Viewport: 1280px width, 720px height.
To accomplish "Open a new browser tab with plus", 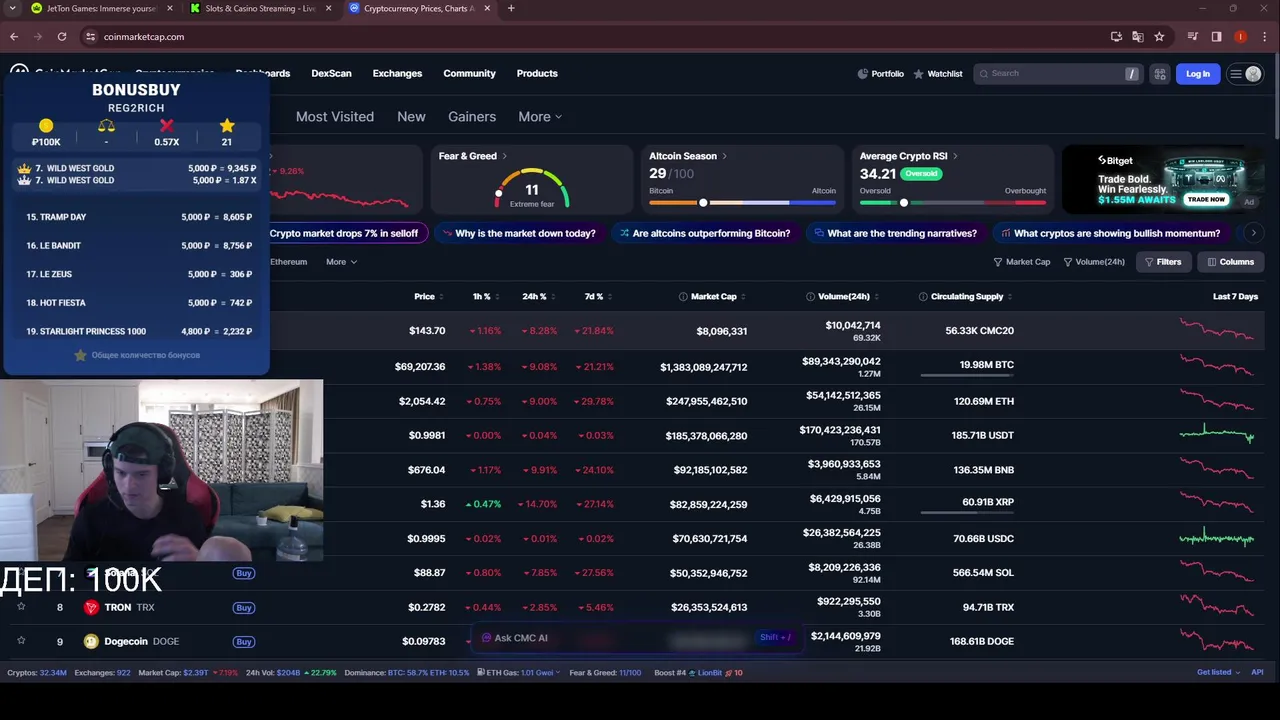I will pyautogui.click(x=511, y=8).
